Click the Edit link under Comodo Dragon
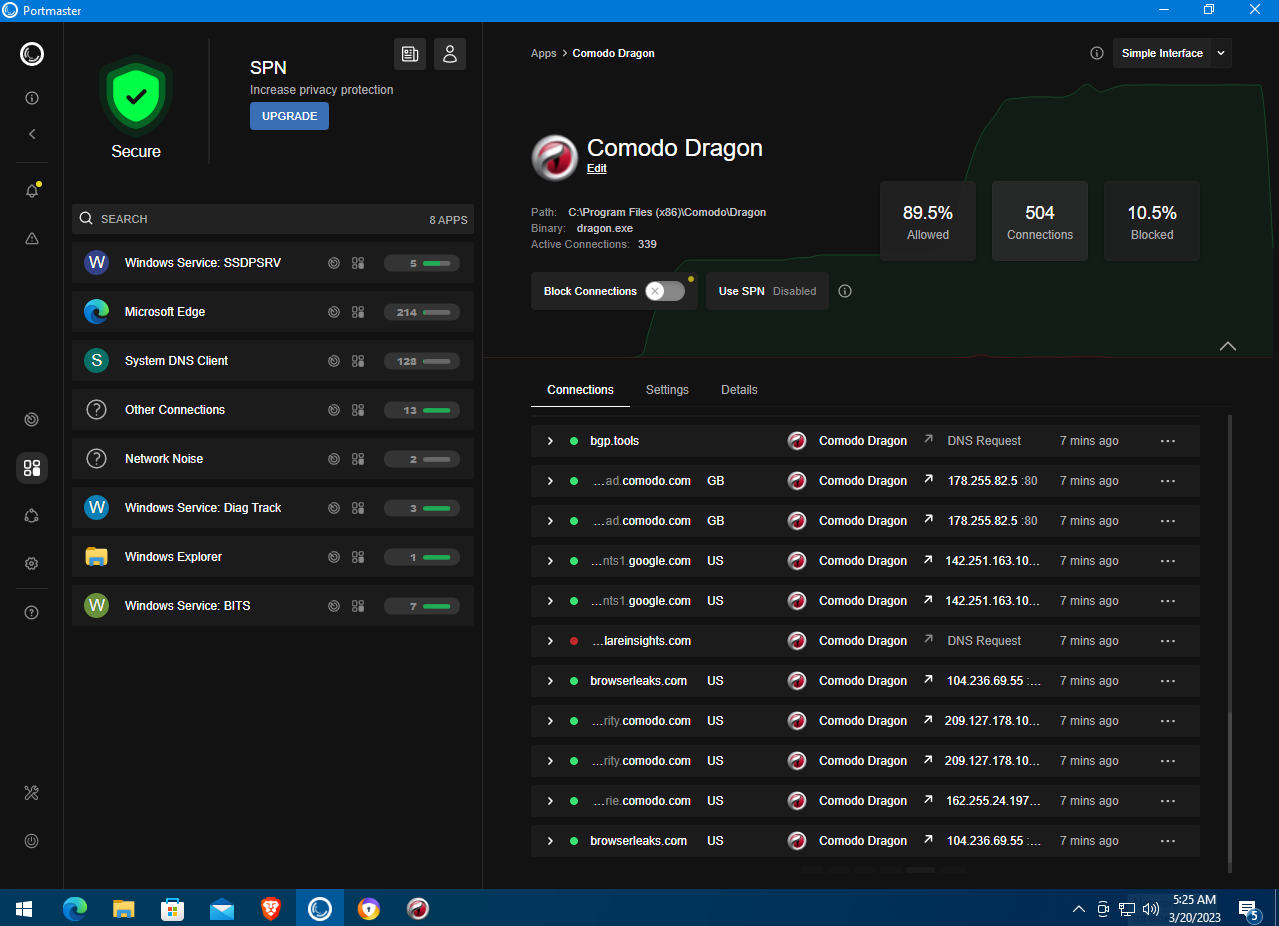Viewport: 1279px width, 926px height. (597, 168)
